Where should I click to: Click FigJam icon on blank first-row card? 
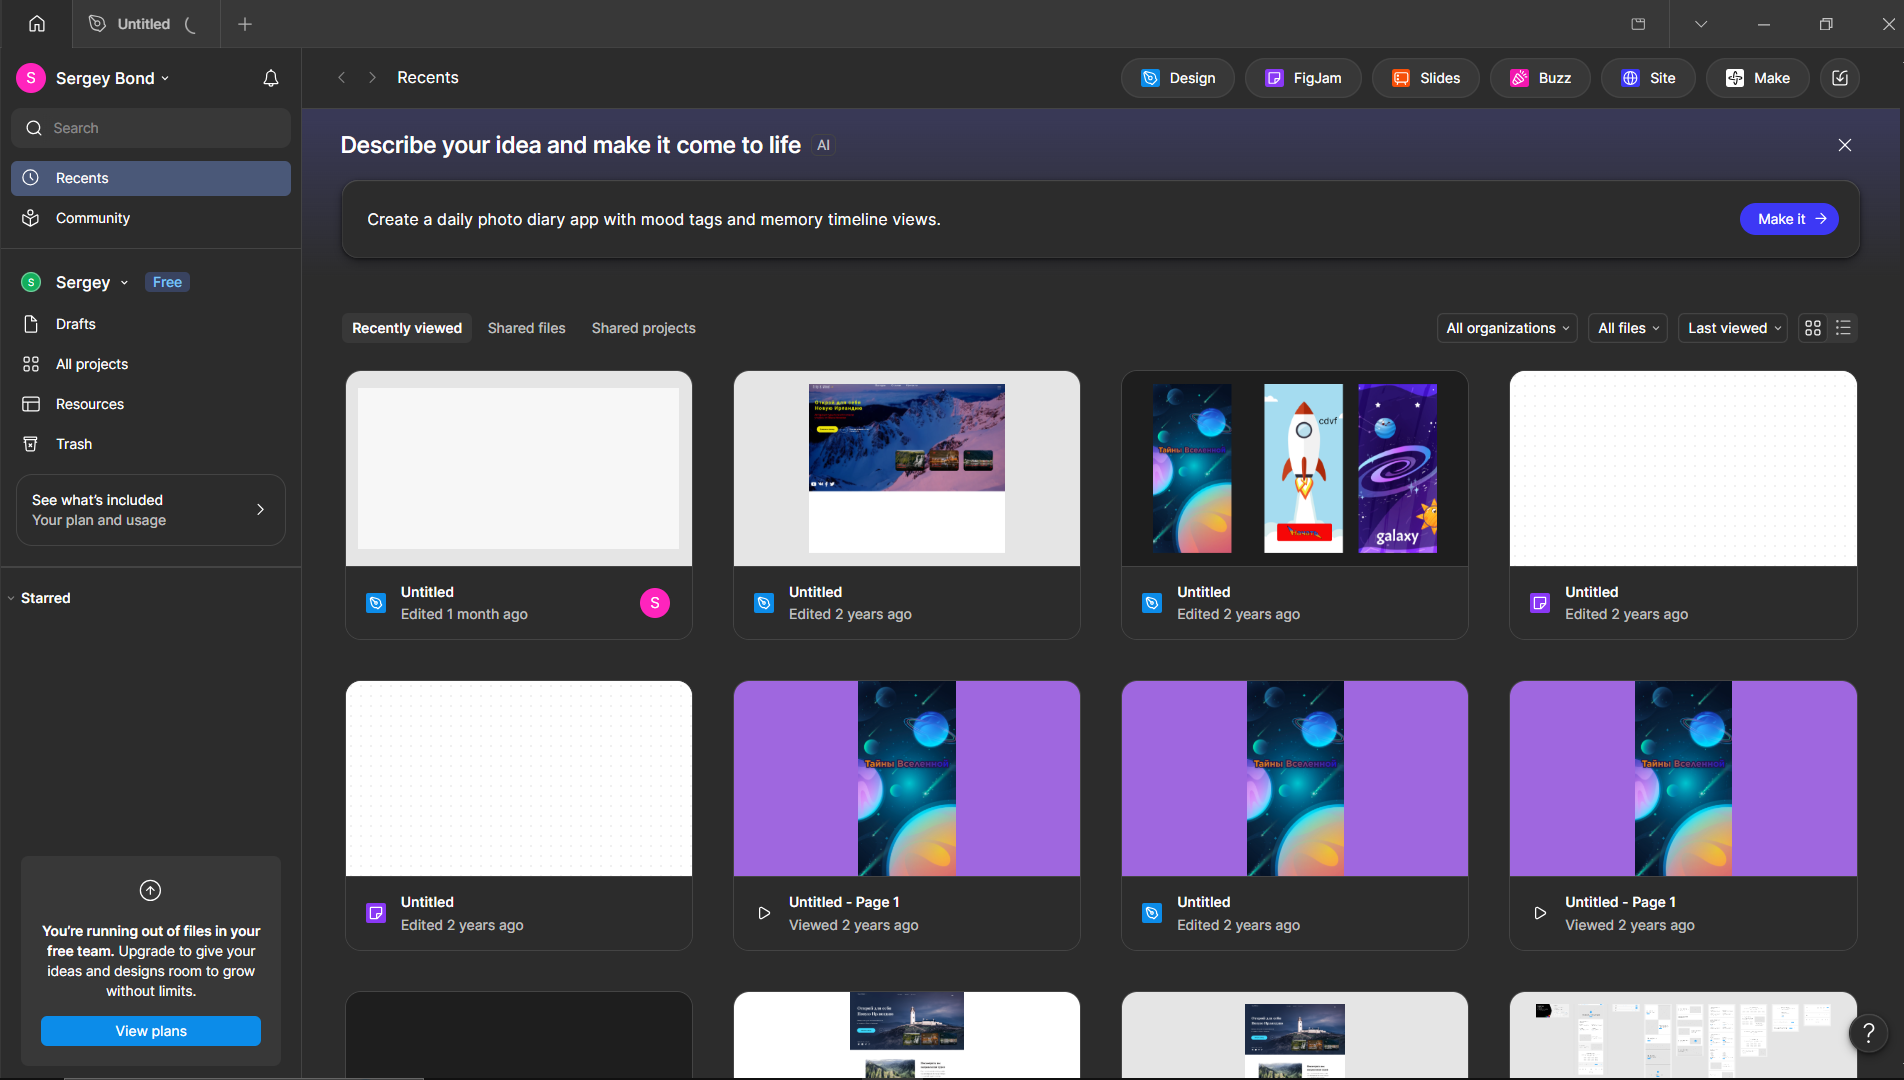(x=1540, y=603)
